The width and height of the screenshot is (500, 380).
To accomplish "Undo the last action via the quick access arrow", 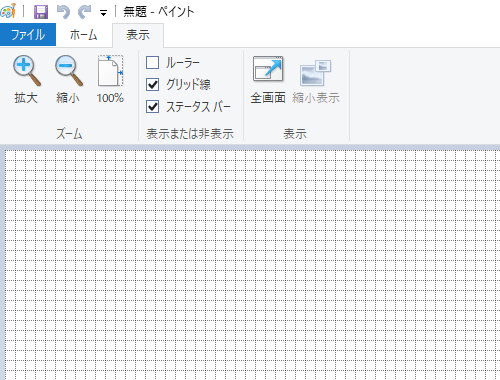I will (63, 12).
